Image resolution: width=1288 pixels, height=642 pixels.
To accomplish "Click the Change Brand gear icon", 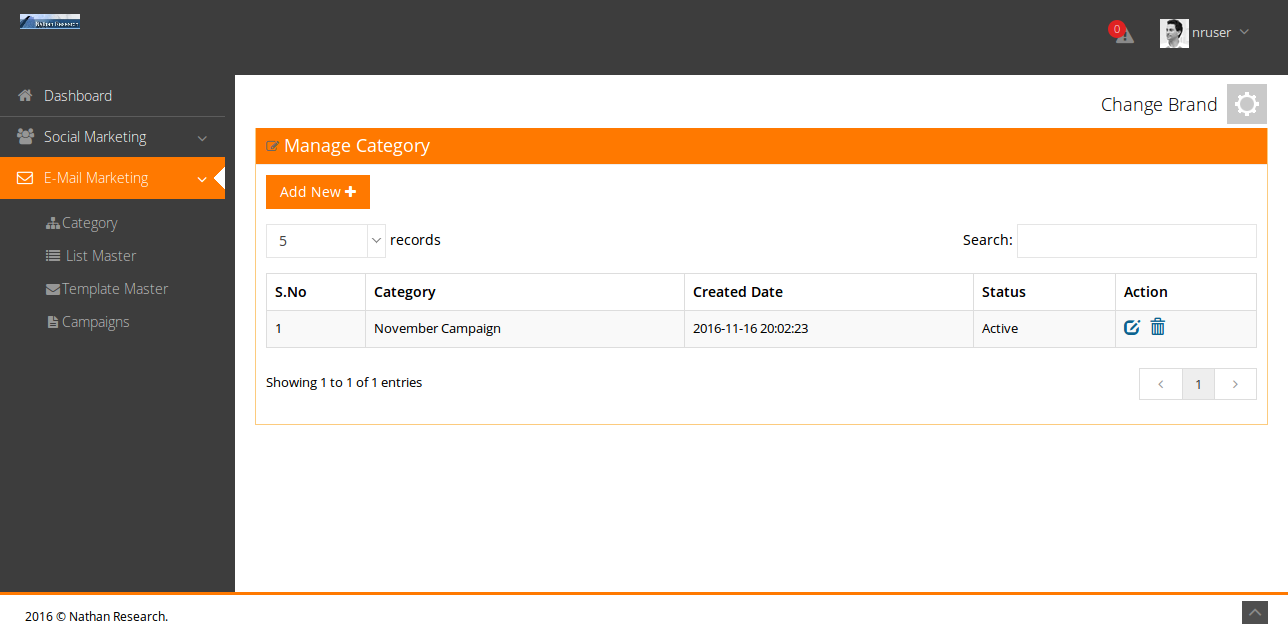I will tap(1247, 104).
